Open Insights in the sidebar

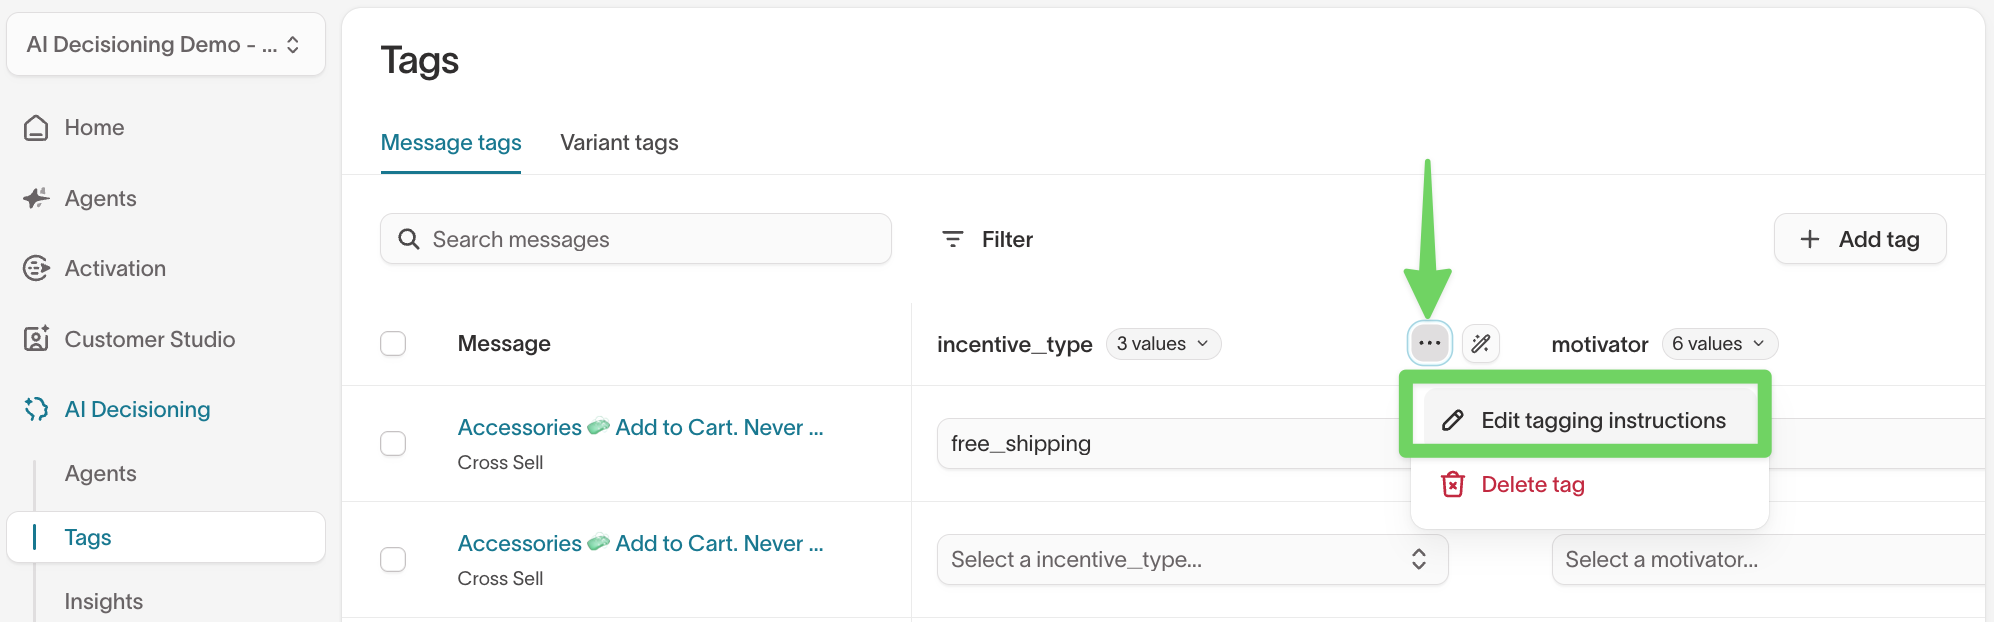click(x=104, y=601)
